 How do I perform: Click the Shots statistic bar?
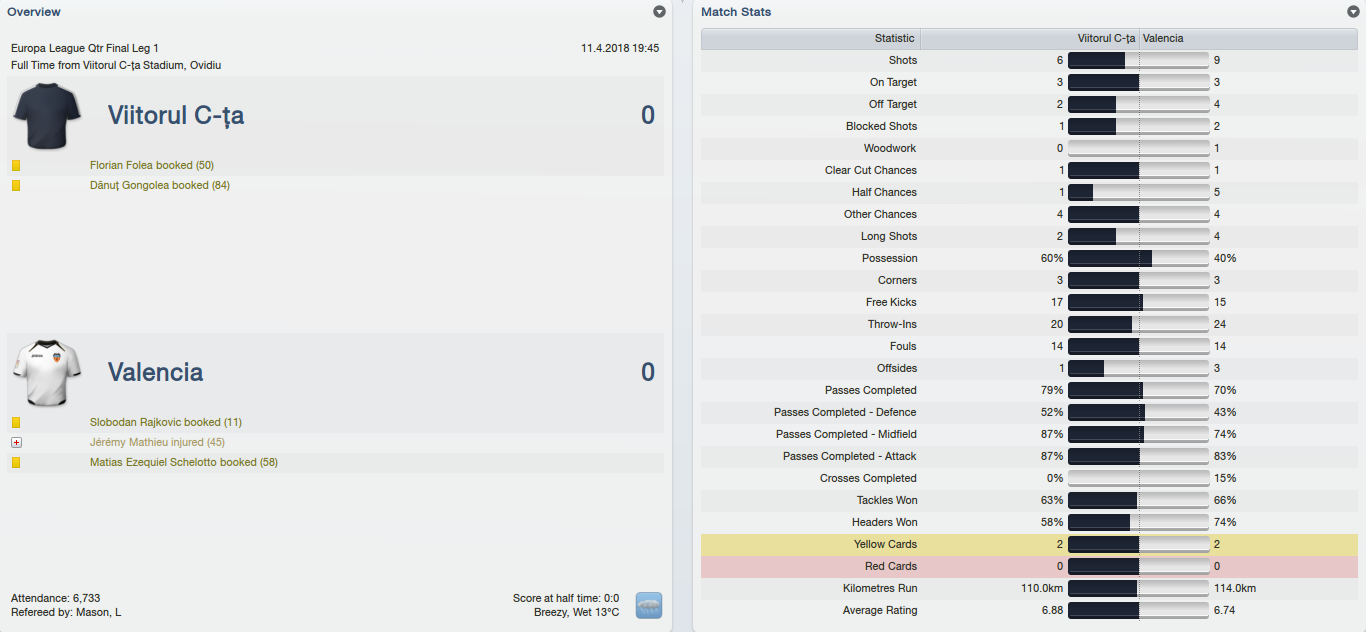[x=1138, y=60]
